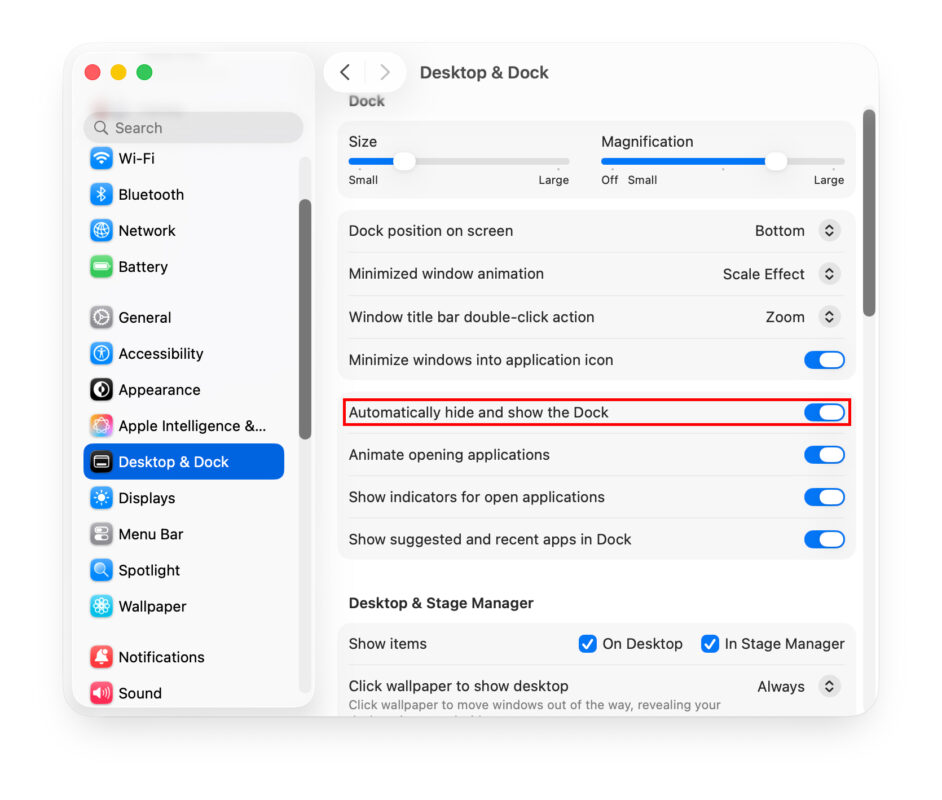Image resolution: width=942 pixels, height=800 pixels.
Task: Click the Spotlight magnifier icon
Action: [x=101, y=570]
